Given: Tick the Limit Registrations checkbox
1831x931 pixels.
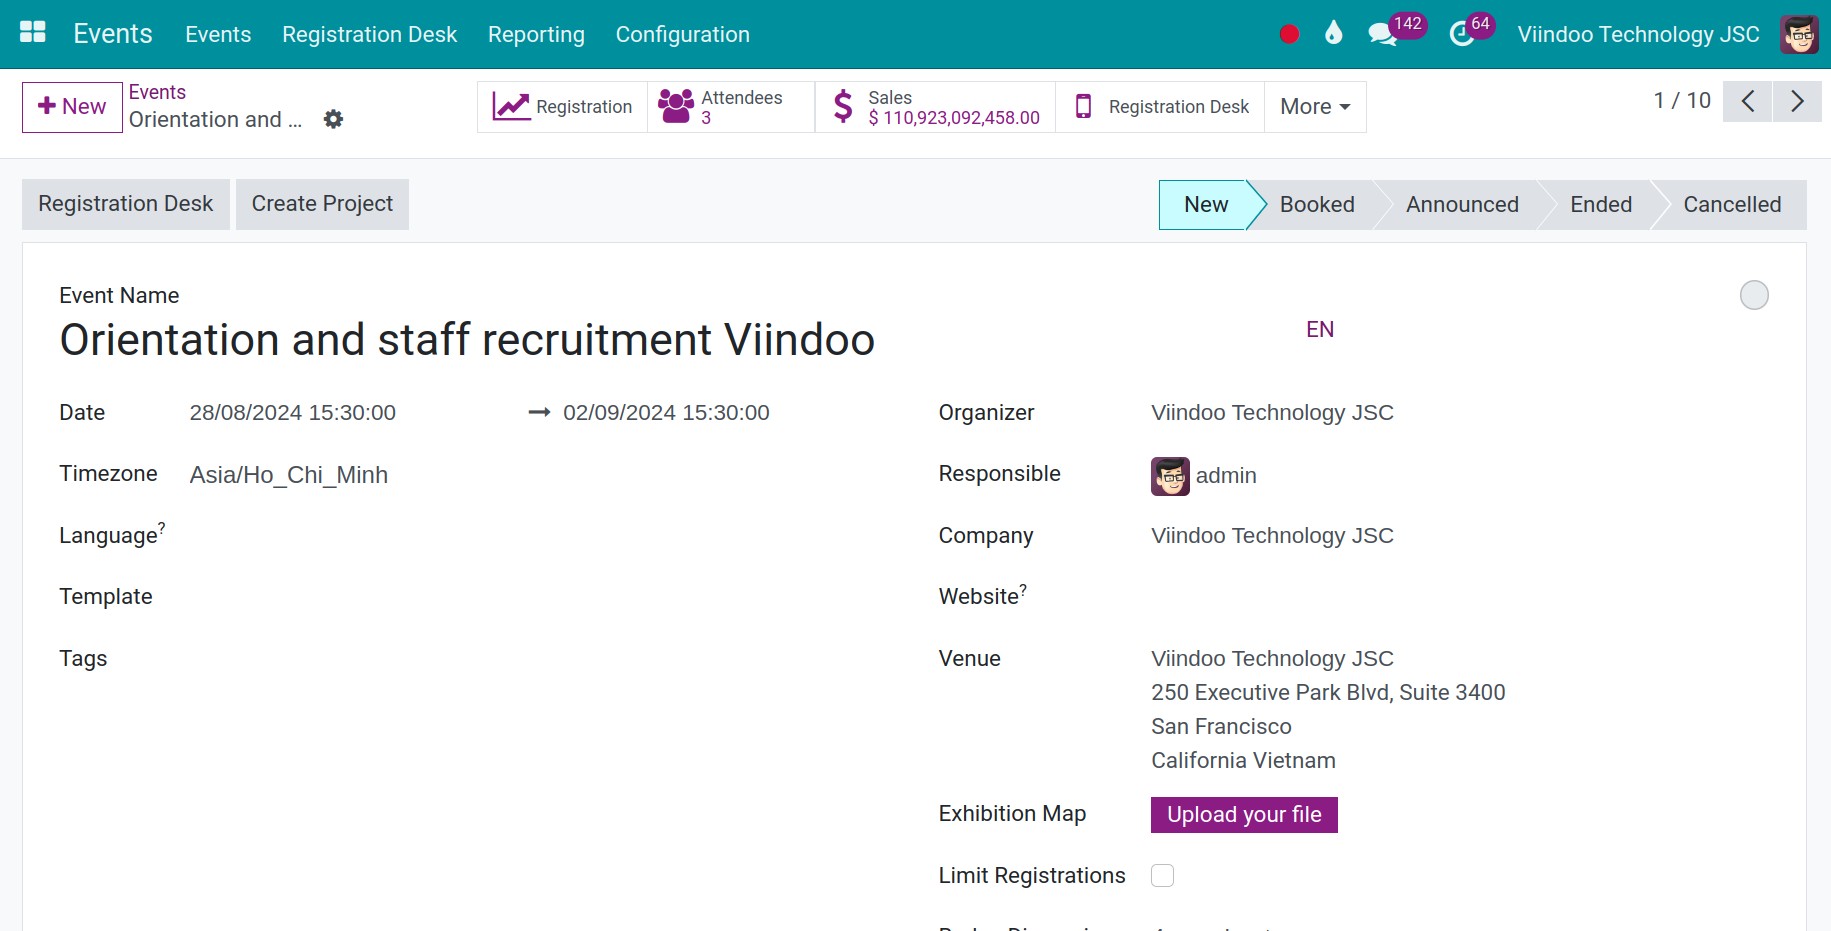Looking at the screenshot, I should click(1162, 876).
